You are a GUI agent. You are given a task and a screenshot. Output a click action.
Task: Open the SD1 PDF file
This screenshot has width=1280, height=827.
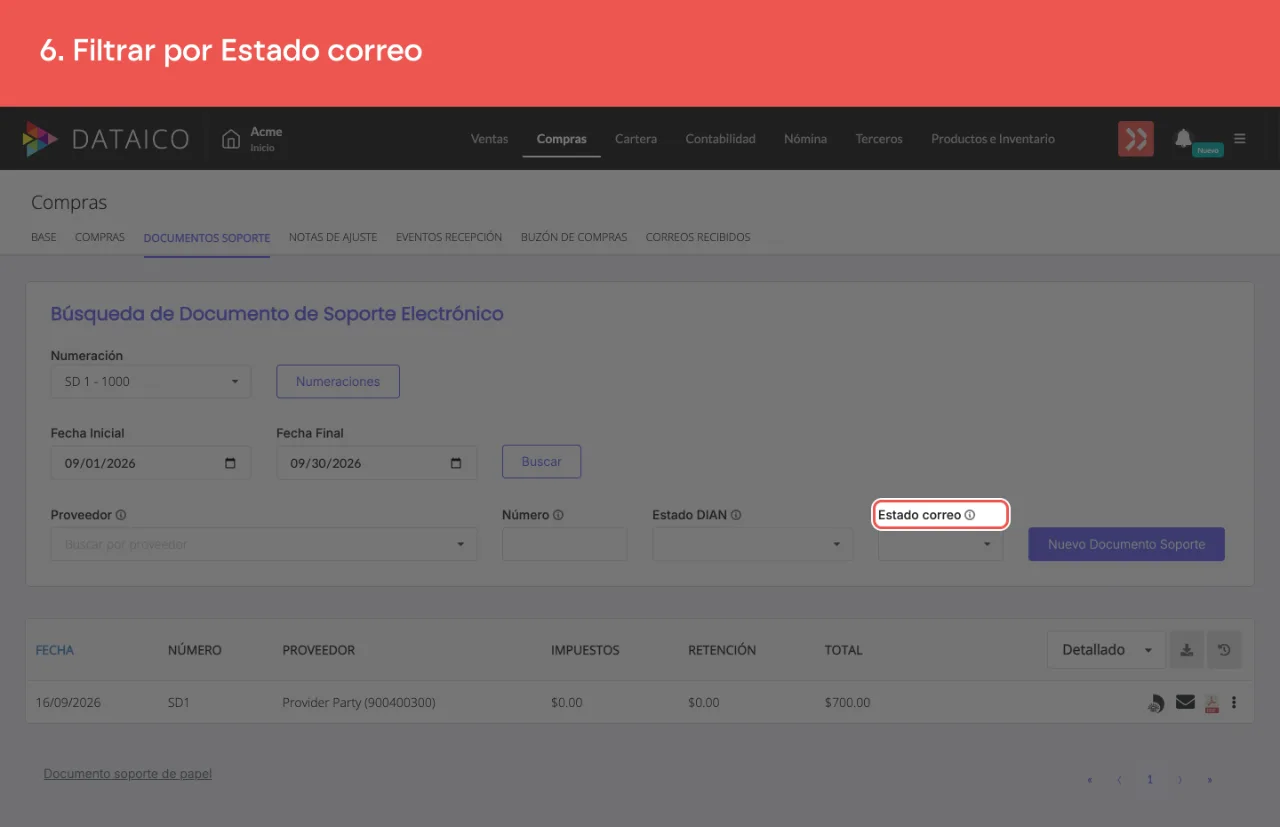(x=1211, y=703)
